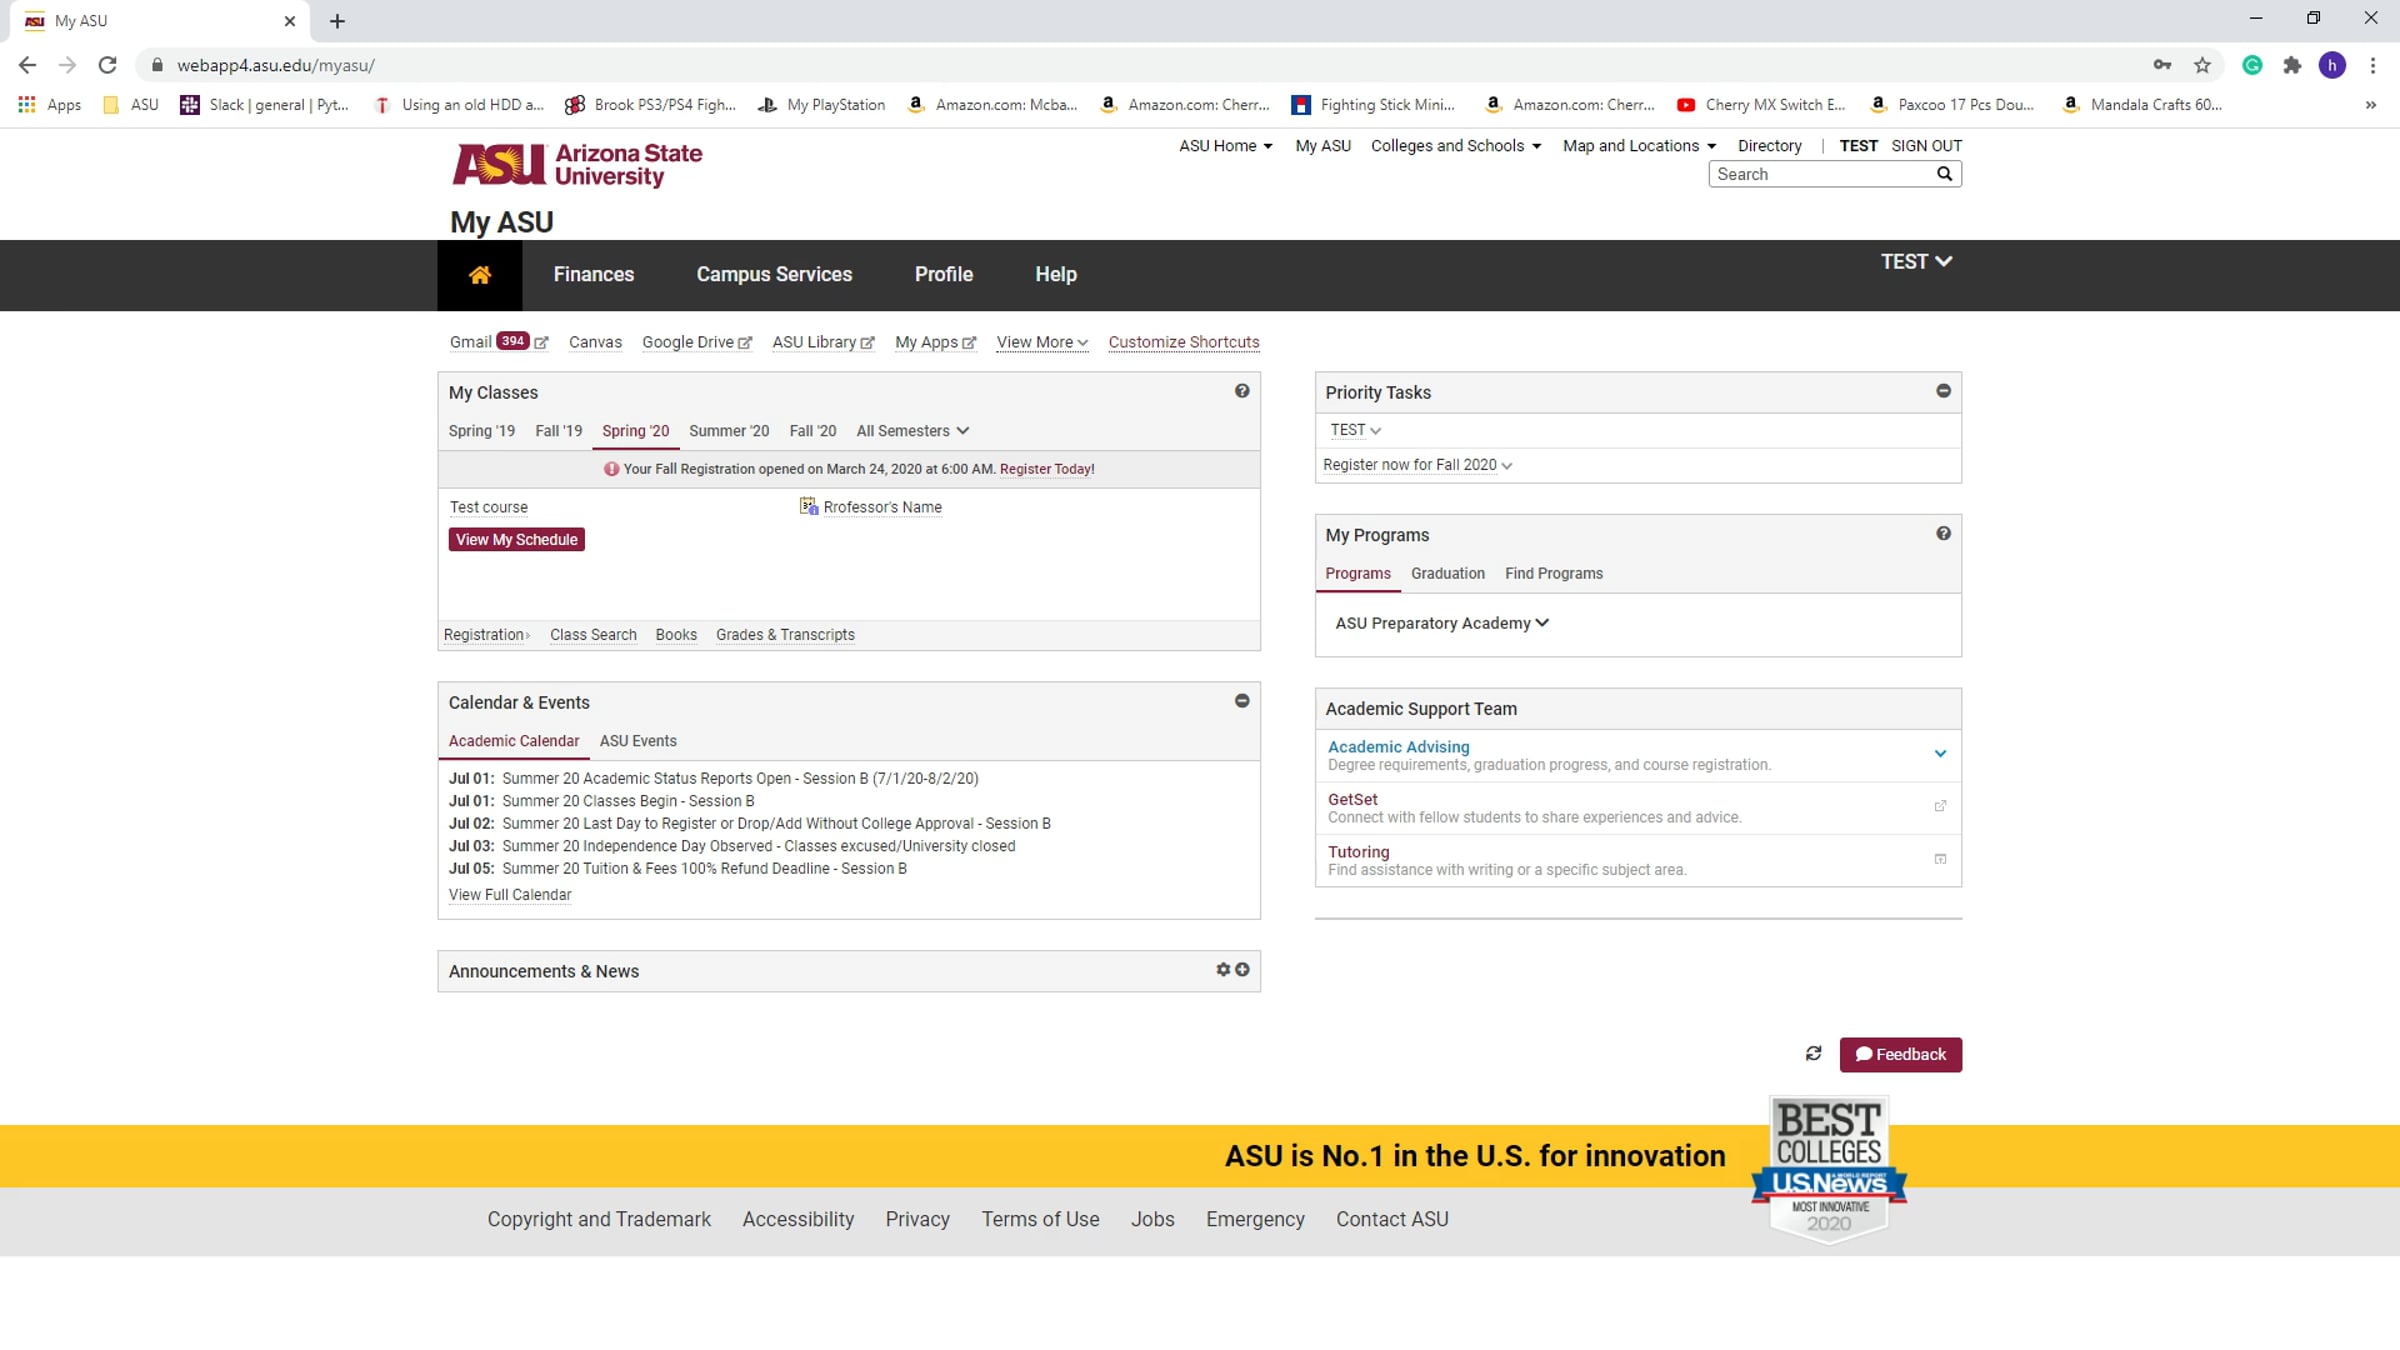The height and width of the screenshot is (1350, 2400).
Task: Switch to the Fall '19 tab
Action: [x=559, y=431]
